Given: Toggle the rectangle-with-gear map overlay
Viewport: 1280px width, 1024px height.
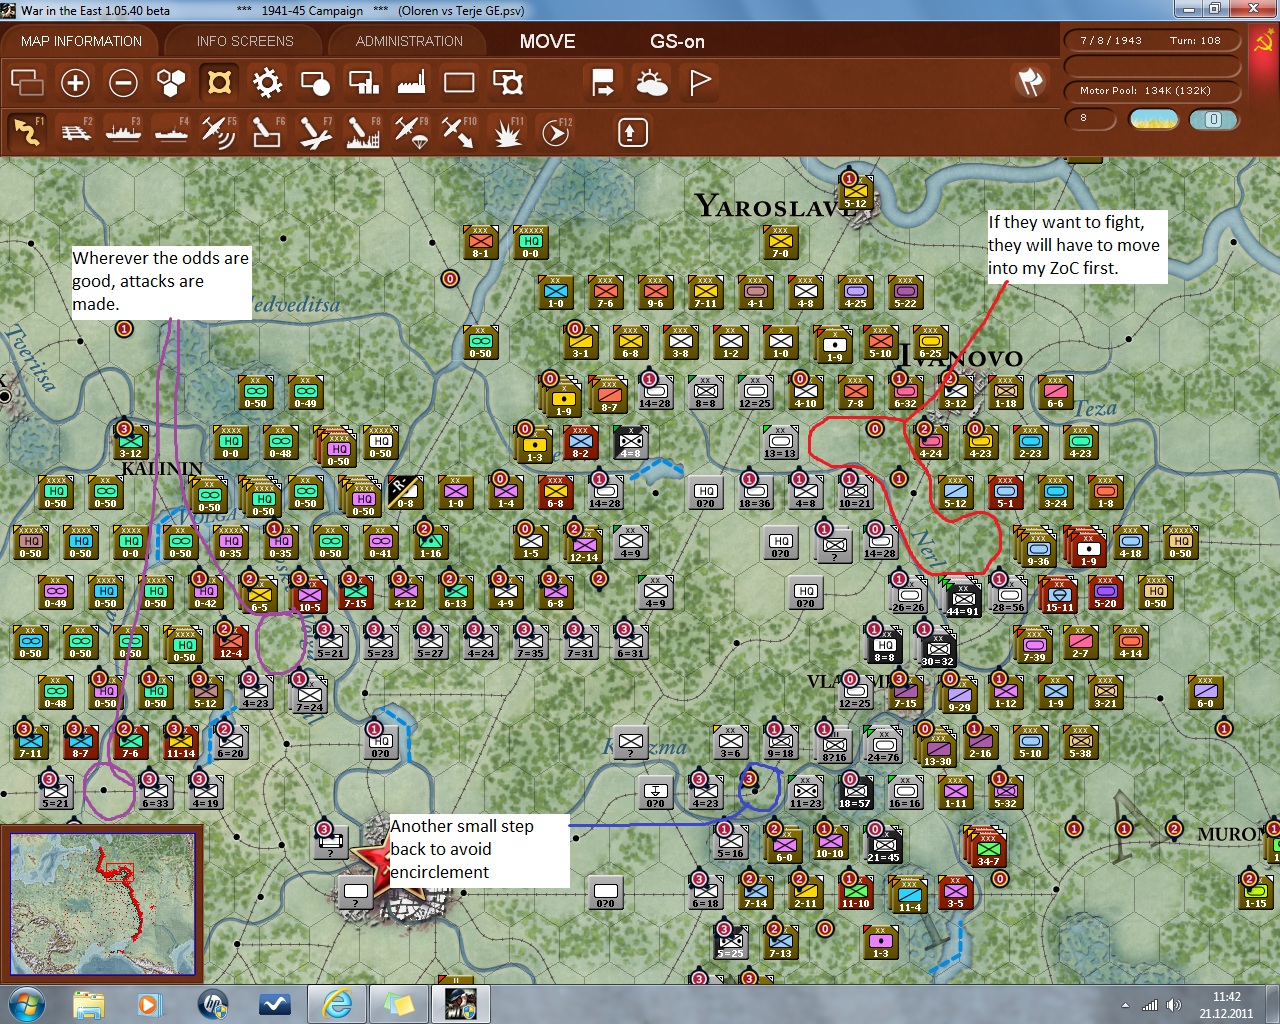Looking at the screenshot, I should click(507, 82).
